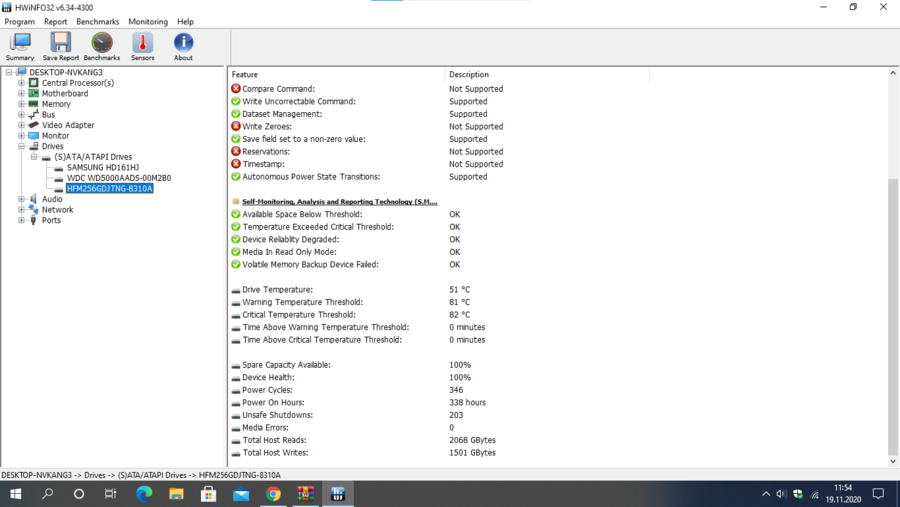The image size is (900, 507).
Task: Open Task View on taskbar
Action: point(110,494)
